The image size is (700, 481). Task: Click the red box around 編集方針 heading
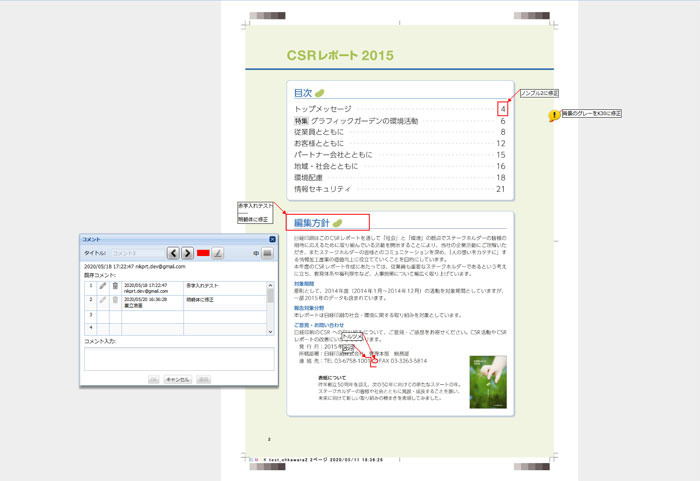[329, 222]
